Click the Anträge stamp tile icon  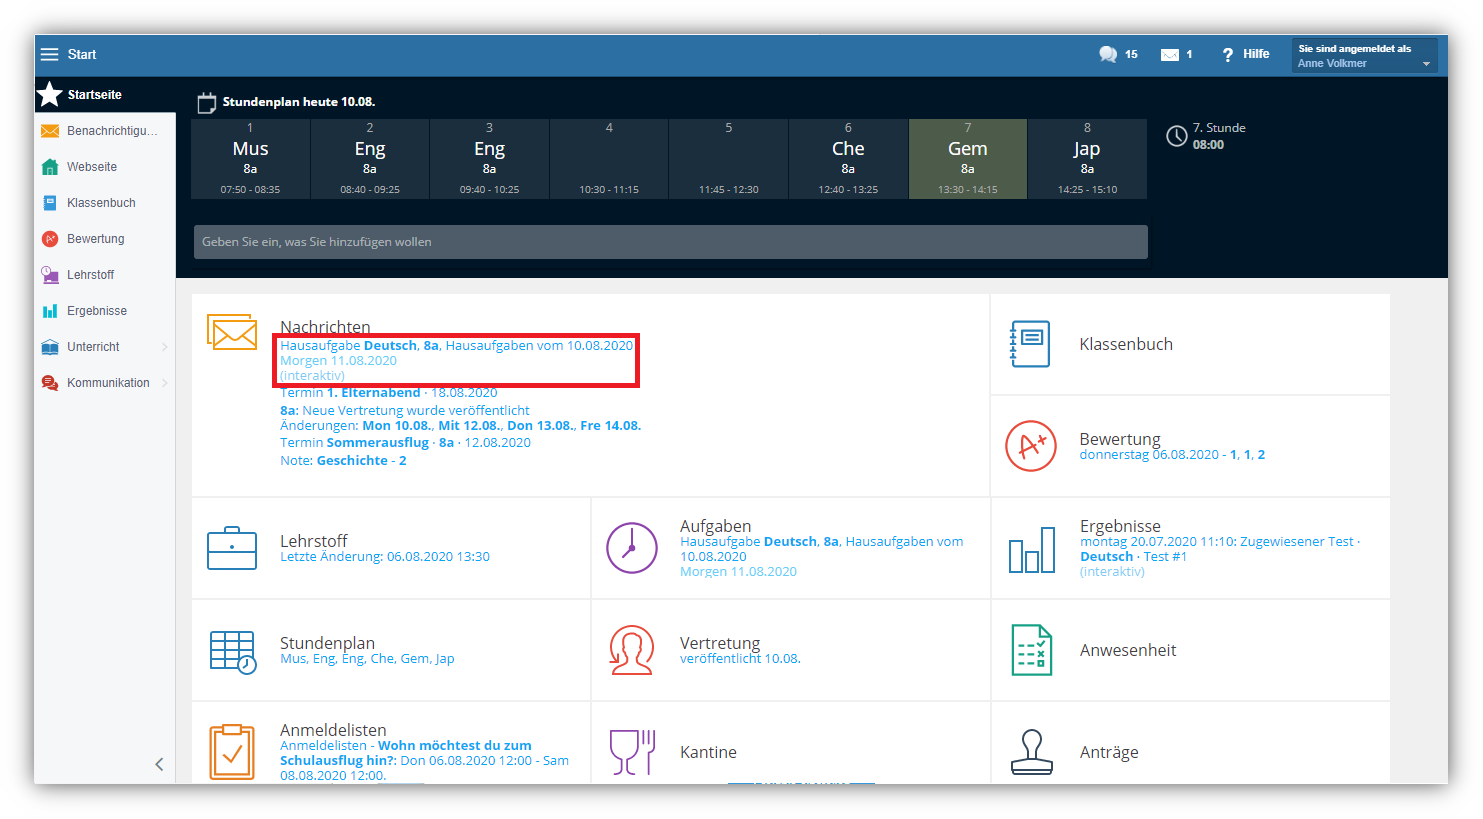(x=1032, y=752)
